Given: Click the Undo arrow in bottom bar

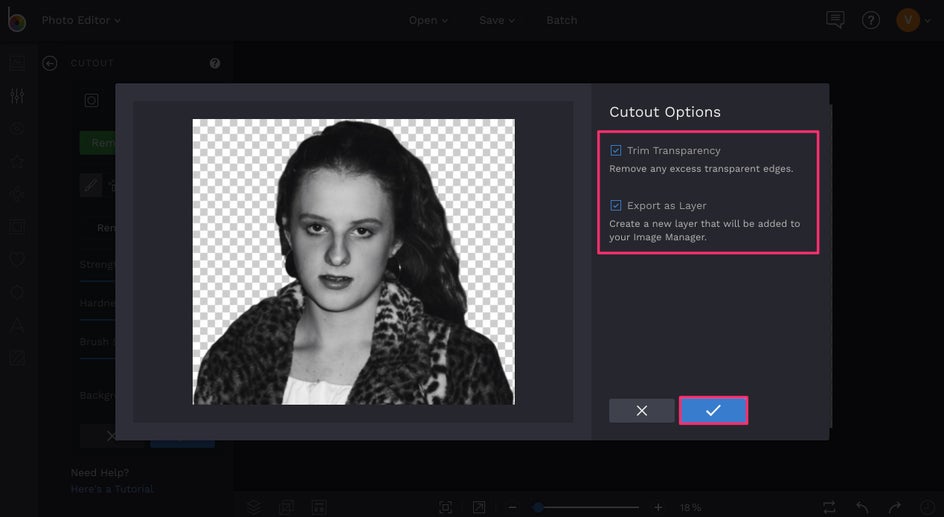Looking at the screenshot, I should [863, 507].
